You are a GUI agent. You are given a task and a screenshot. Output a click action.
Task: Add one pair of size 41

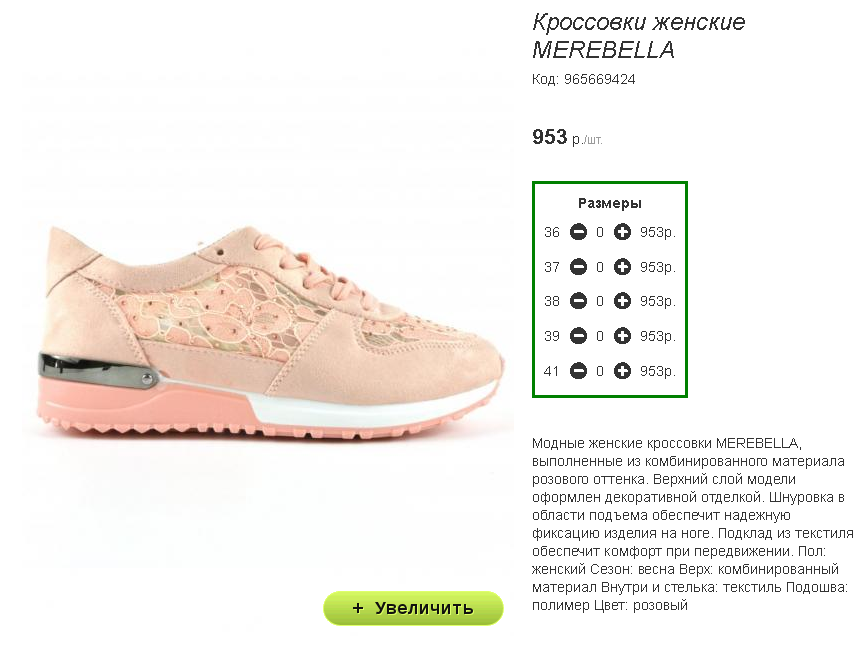tap(622, 371)
